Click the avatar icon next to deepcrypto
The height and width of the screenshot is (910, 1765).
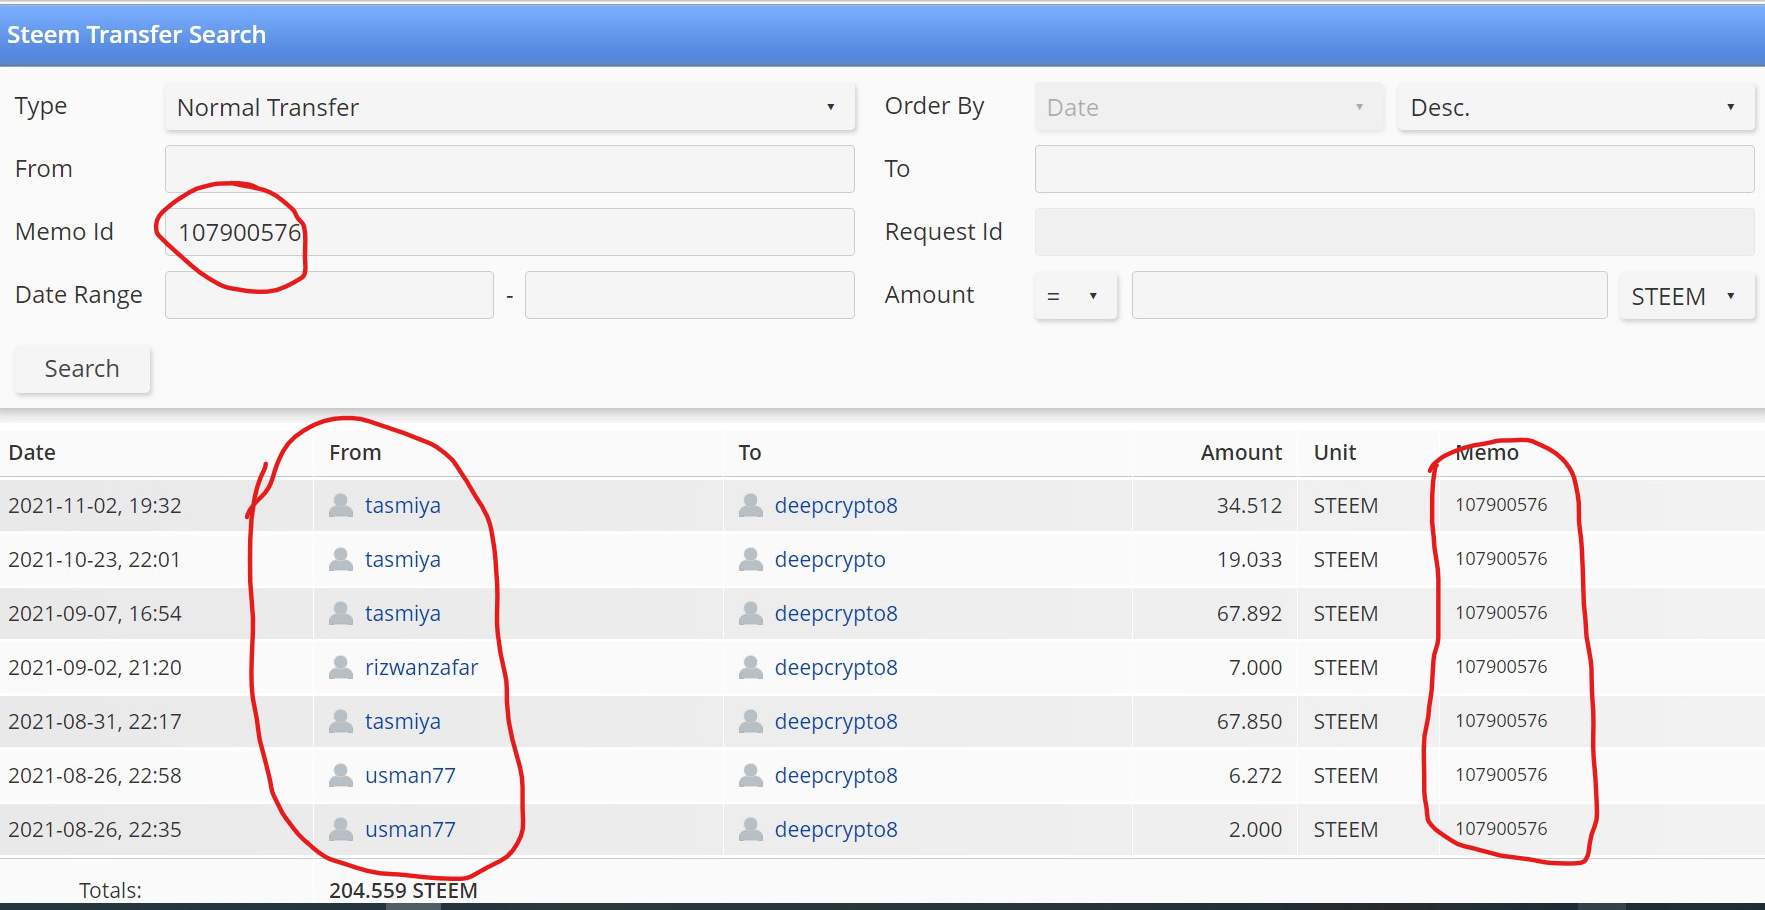coord(751,559)
